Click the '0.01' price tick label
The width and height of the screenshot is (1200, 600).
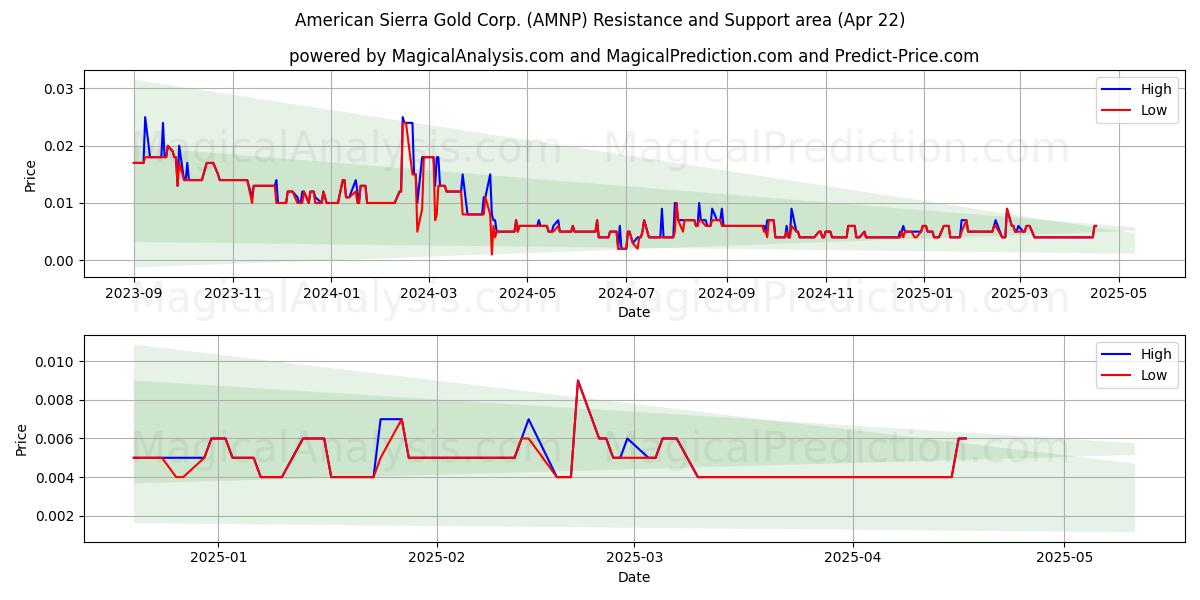pos(60,203)
